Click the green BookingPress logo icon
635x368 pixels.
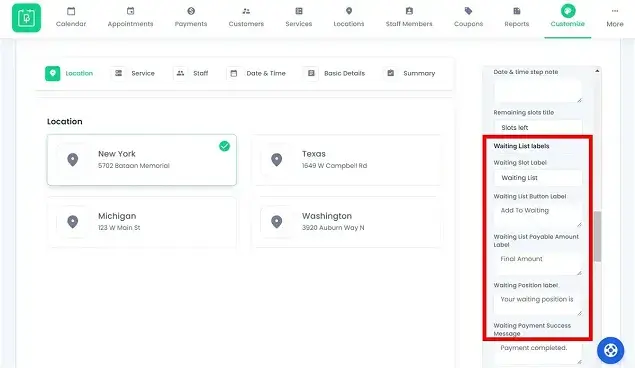(26, 18)
